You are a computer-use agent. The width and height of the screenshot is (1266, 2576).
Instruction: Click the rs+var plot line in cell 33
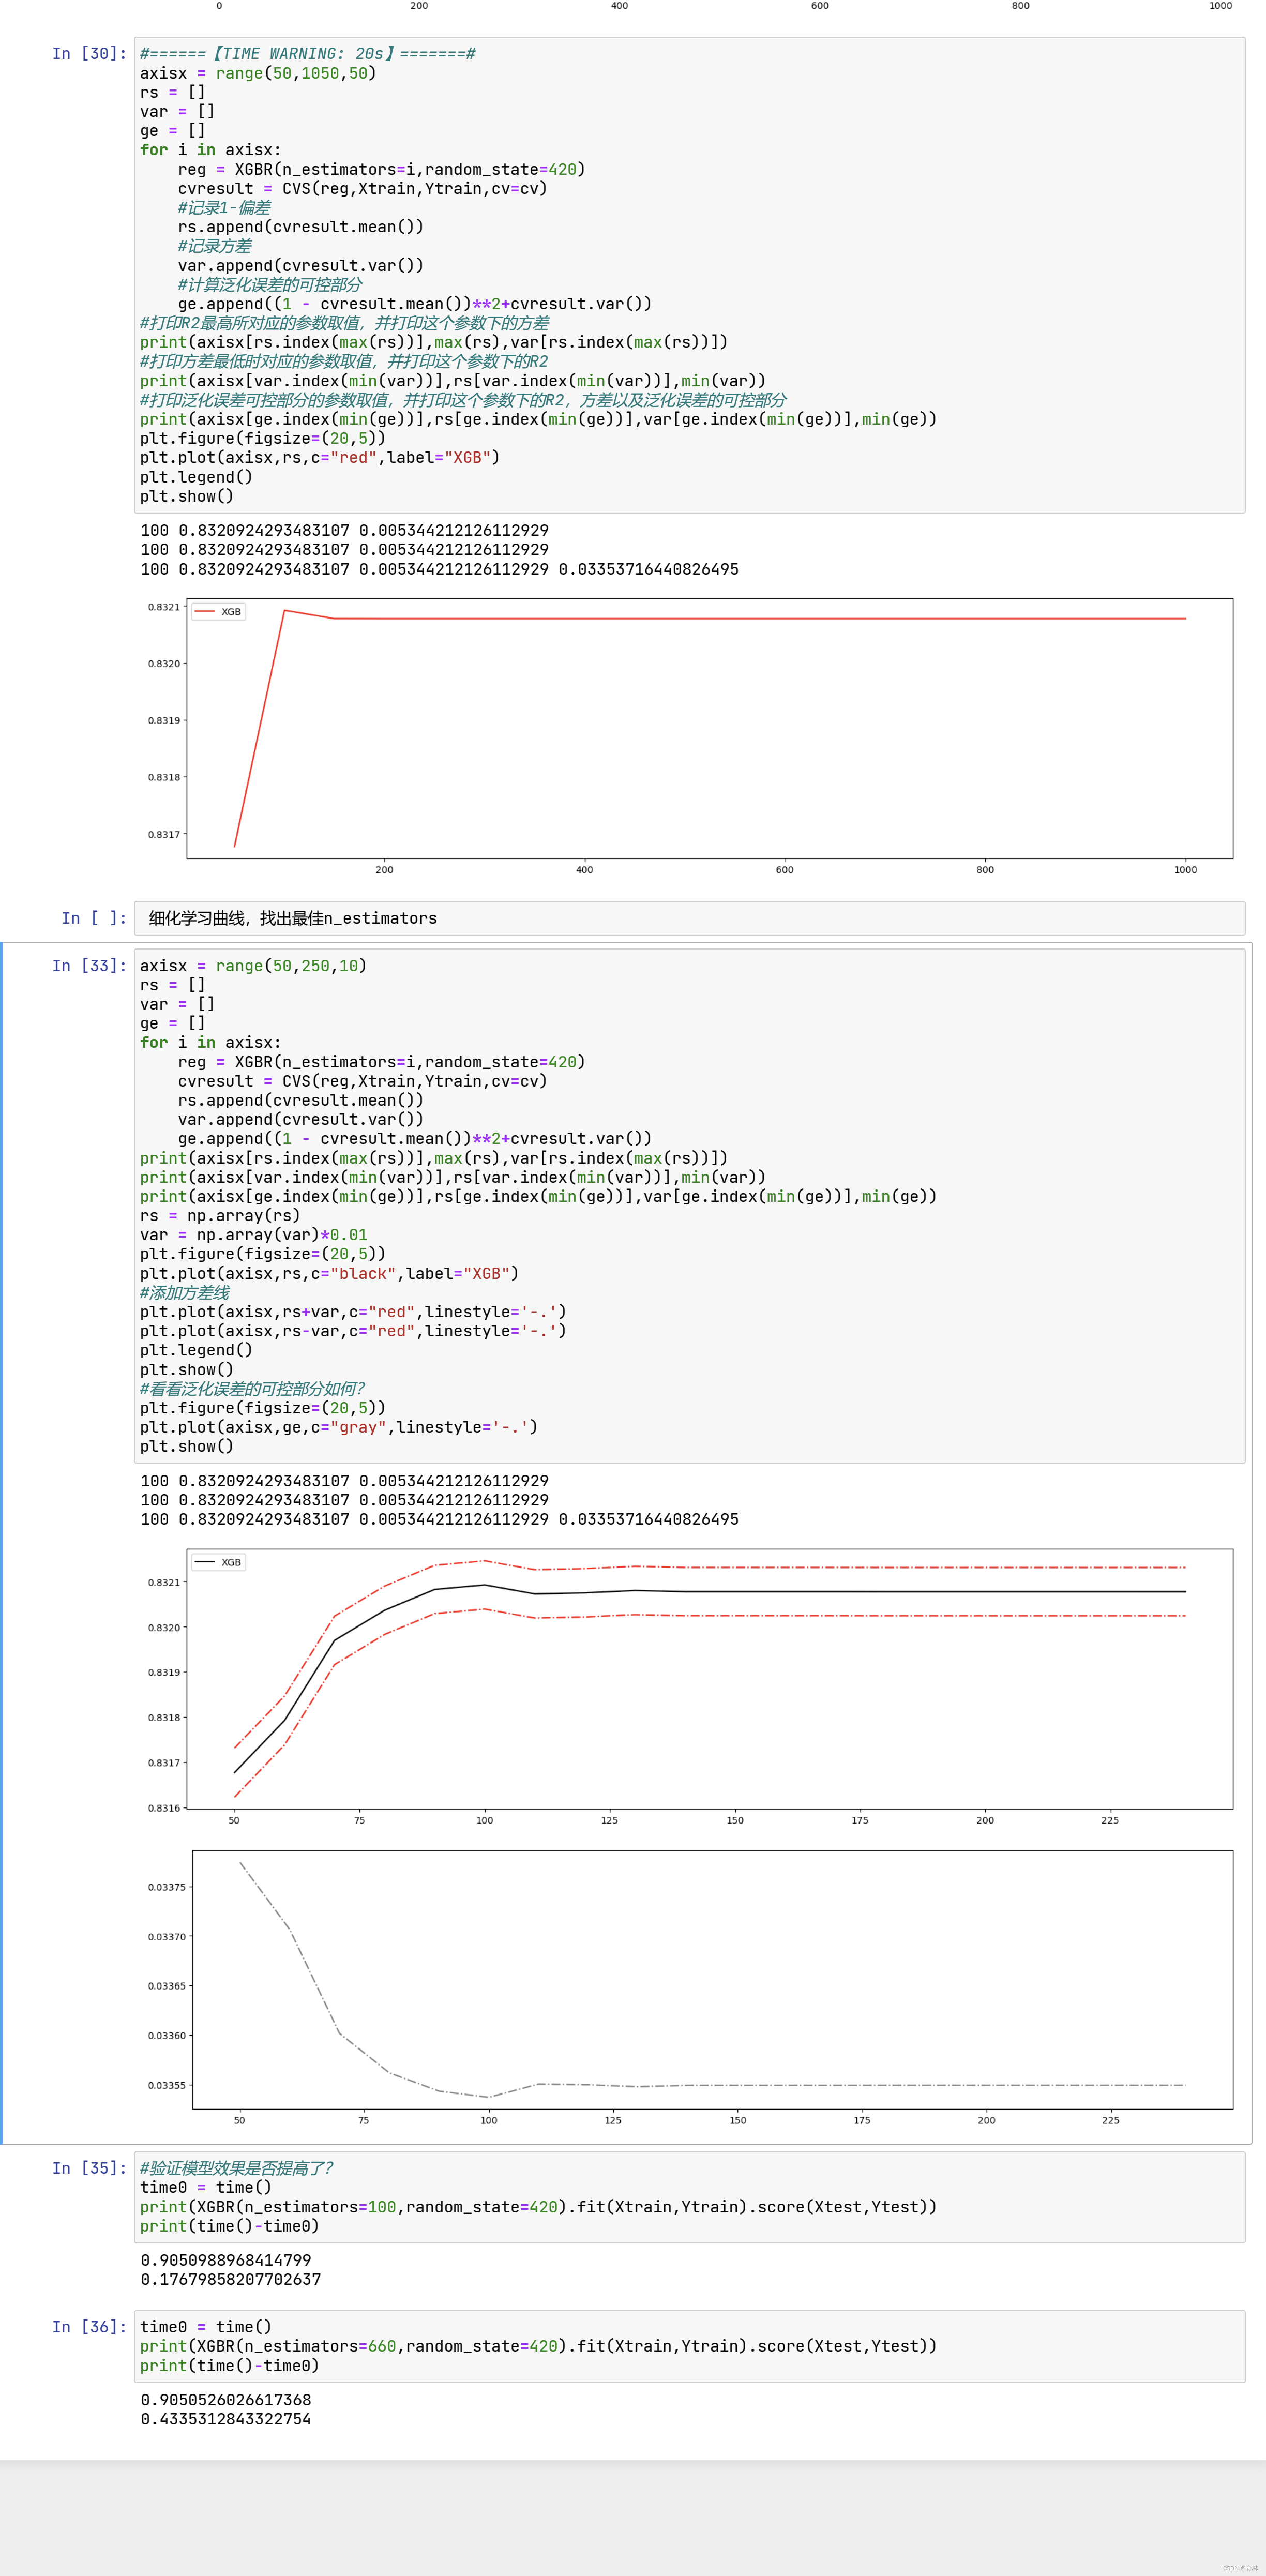353,1312
